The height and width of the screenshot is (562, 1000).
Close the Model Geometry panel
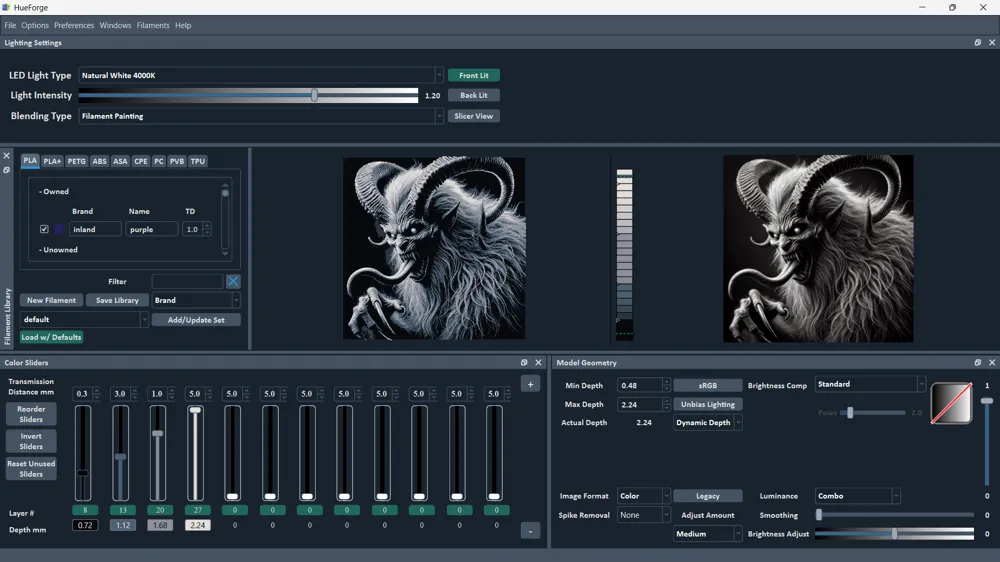tap(992, 362)
